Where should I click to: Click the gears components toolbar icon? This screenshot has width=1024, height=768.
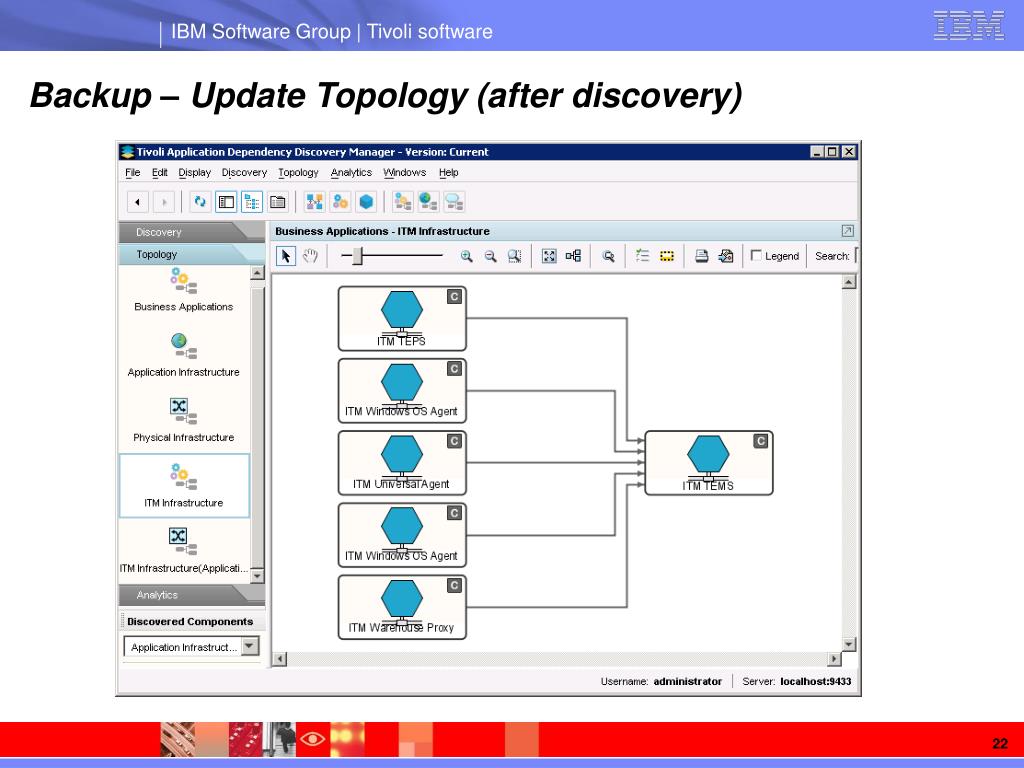[x=340, y=202]
